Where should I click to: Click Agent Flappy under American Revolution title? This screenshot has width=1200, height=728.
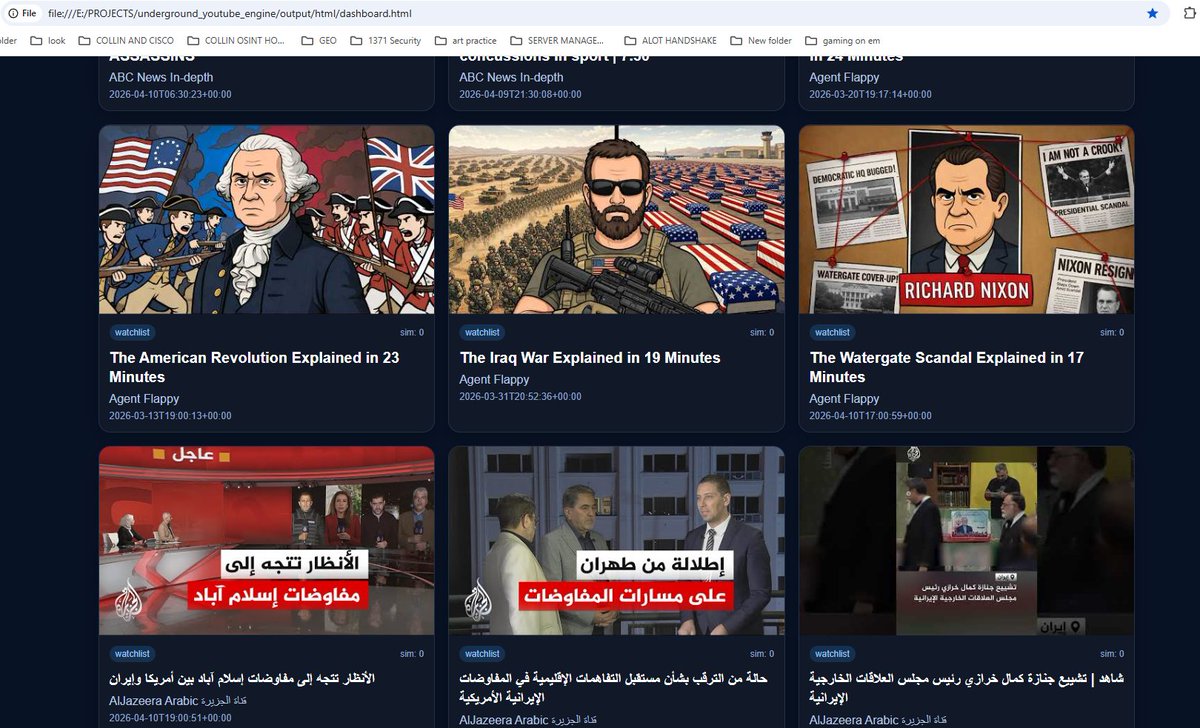(x=144, y=399)
